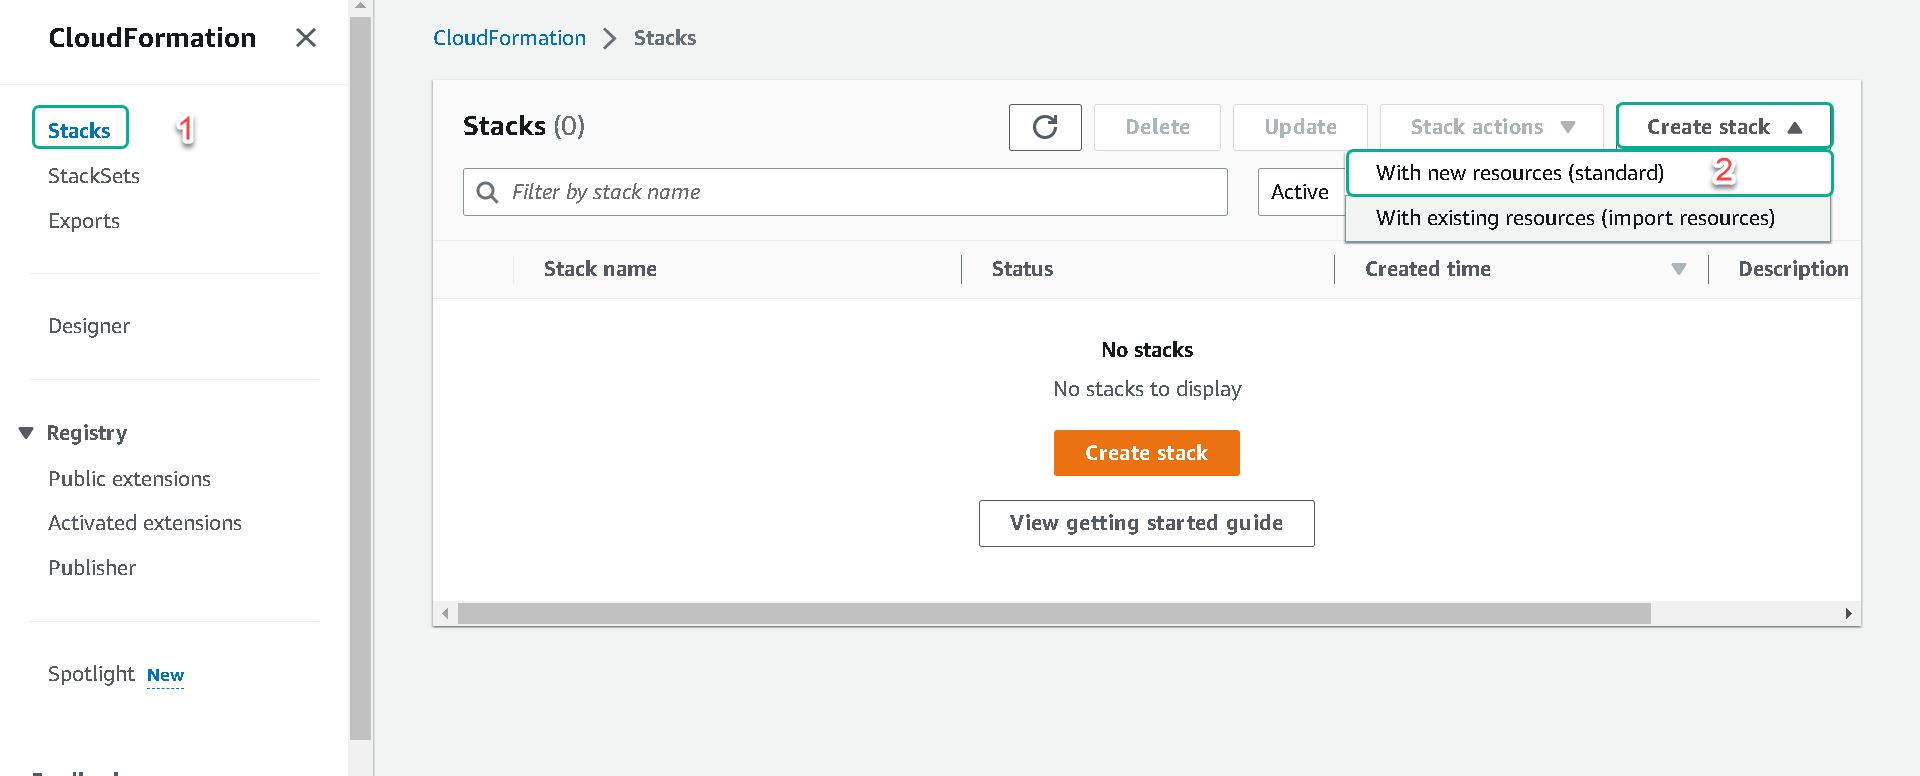Click View getting started guide
1920x776 pixels.
coord(1147,523)
